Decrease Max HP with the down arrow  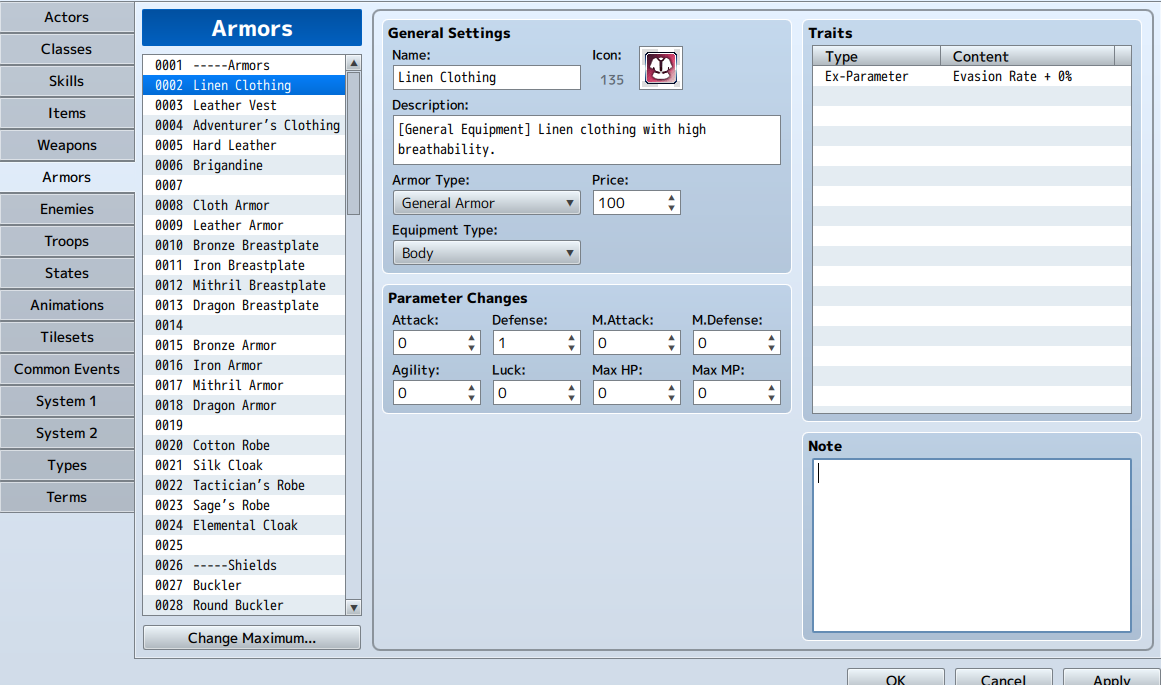click(672, 397)
